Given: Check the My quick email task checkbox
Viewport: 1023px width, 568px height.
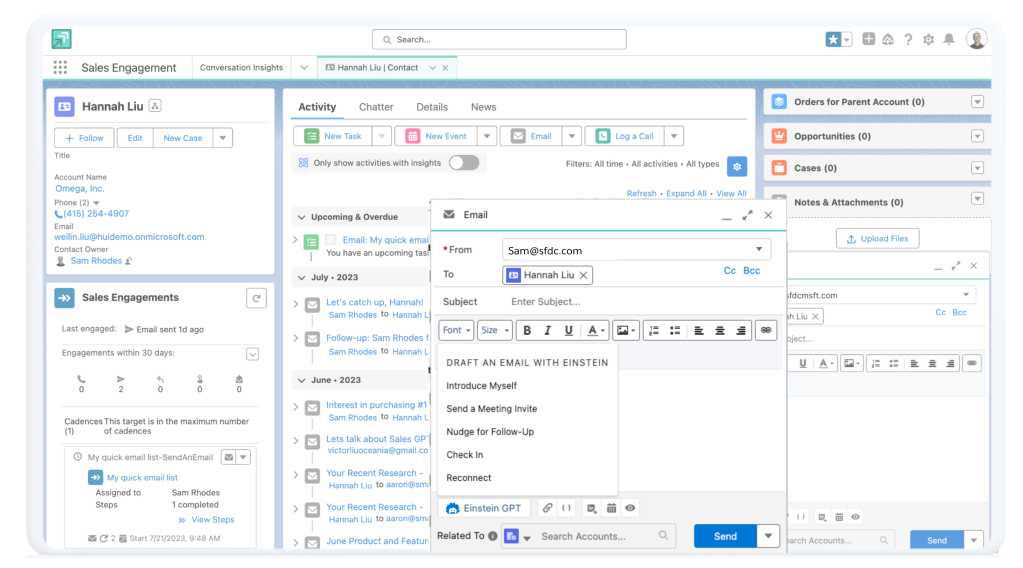Looking at the screenshot, I should tap(331, 240).
